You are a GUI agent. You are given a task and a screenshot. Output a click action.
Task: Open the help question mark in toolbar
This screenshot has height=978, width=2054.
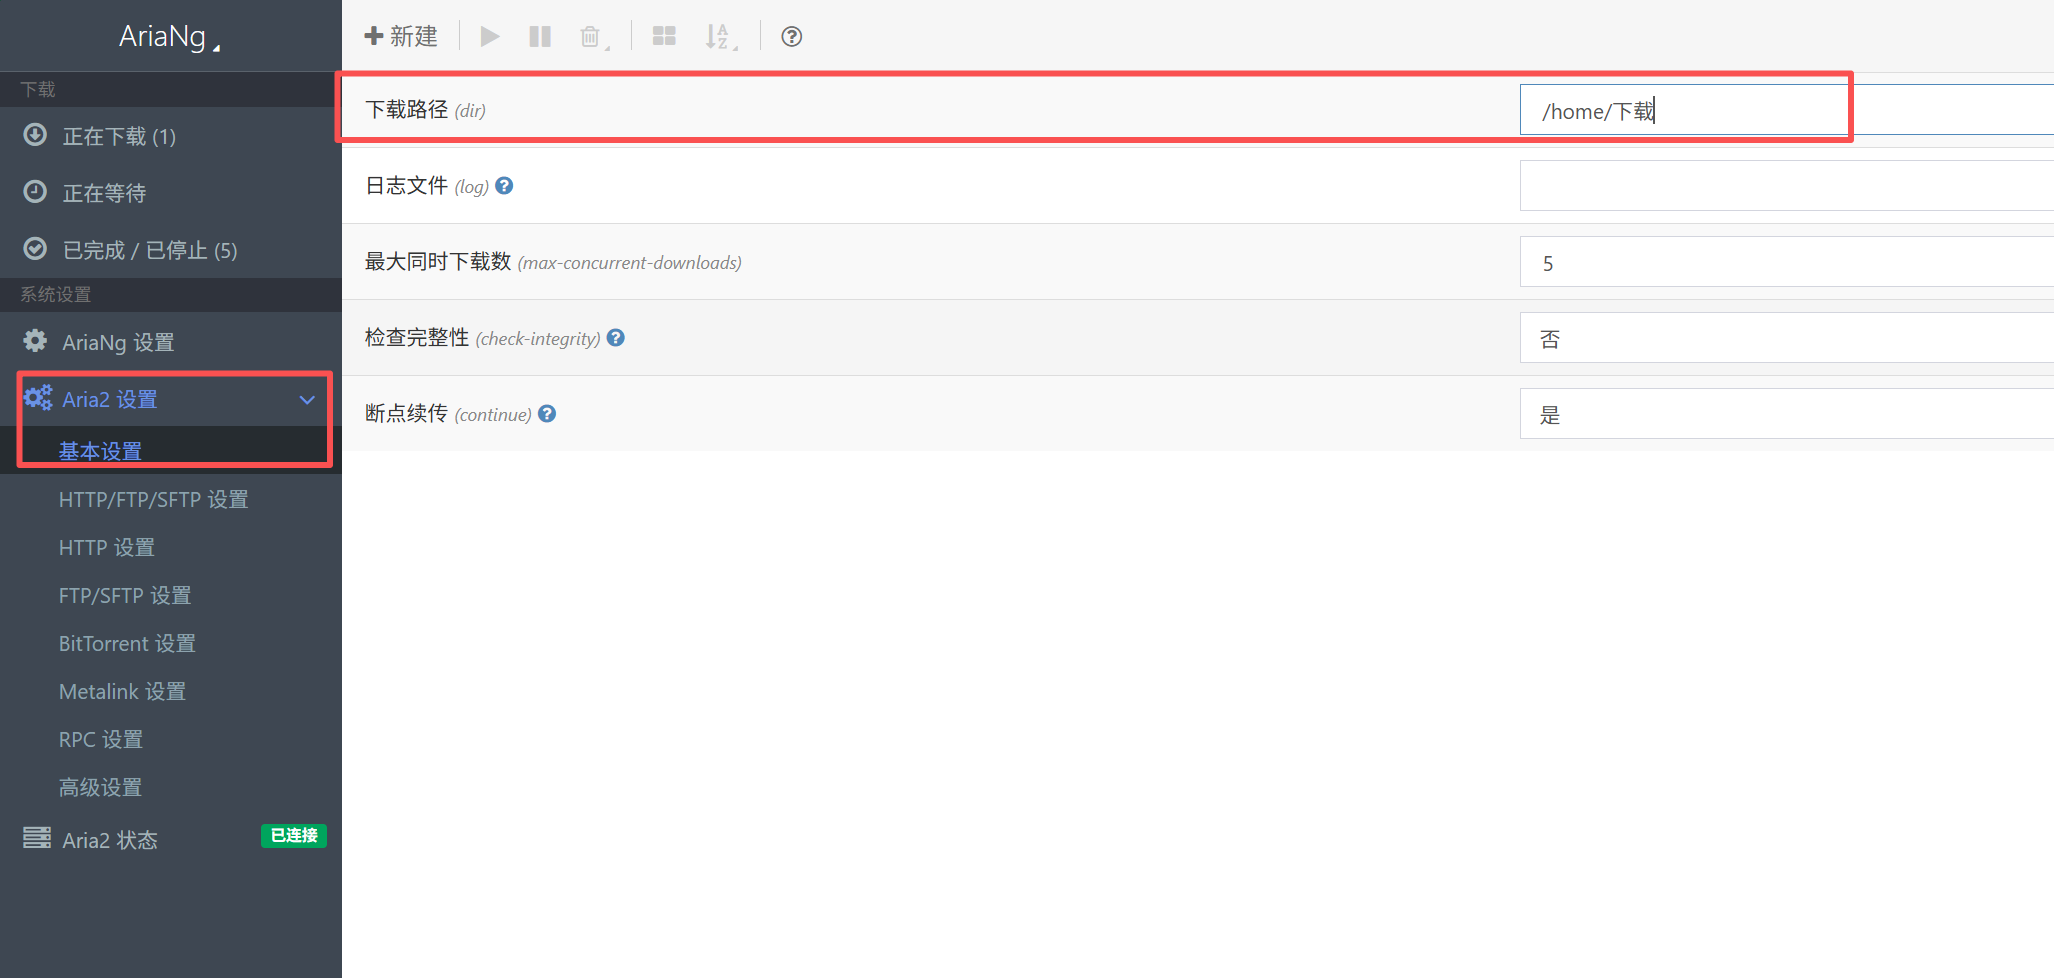[x=791, y=36]
